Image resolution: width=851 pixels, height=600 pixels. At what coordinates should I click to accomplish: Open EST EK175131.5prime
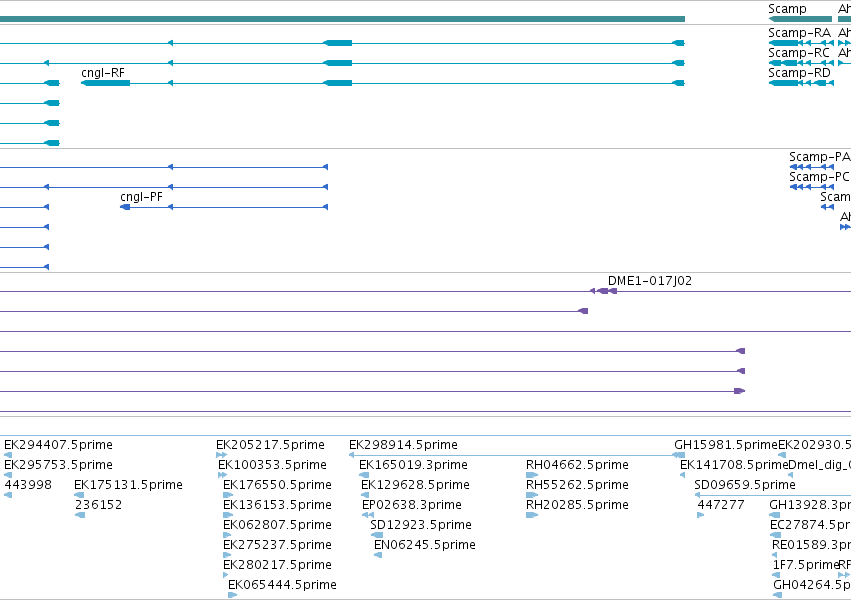click(128, 485)
